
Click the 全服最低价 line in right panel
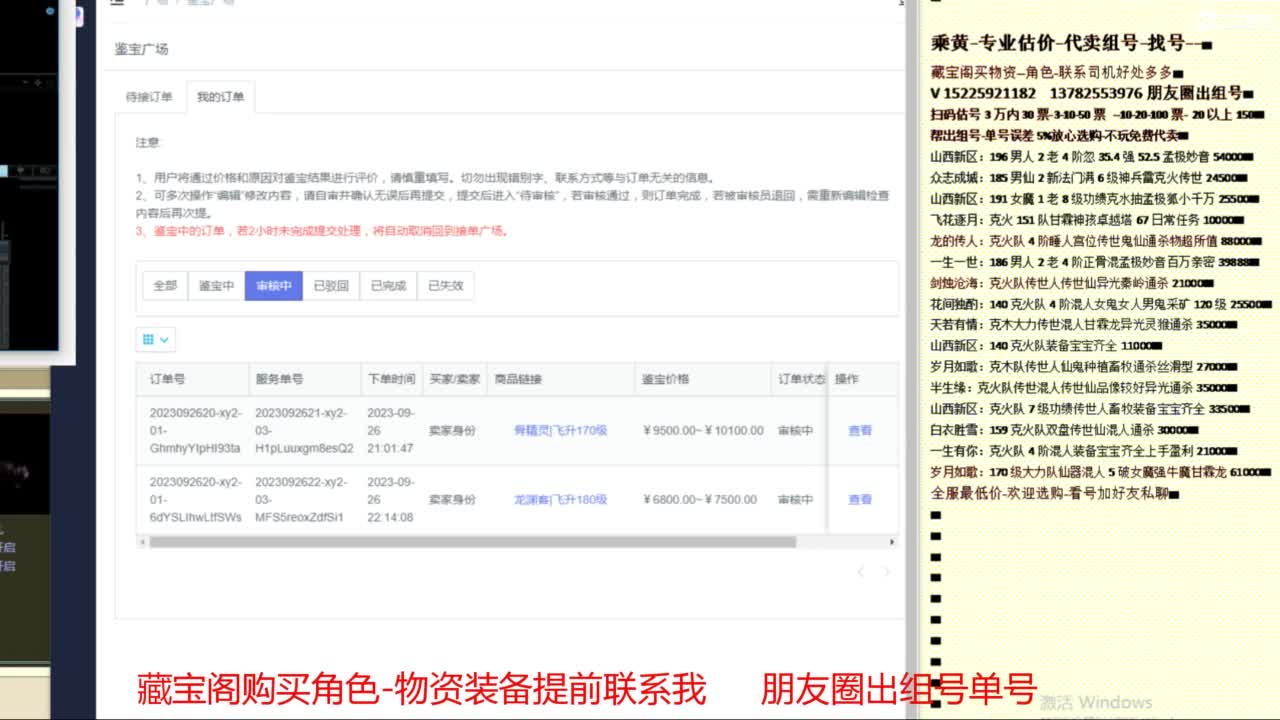(1057, 493)
